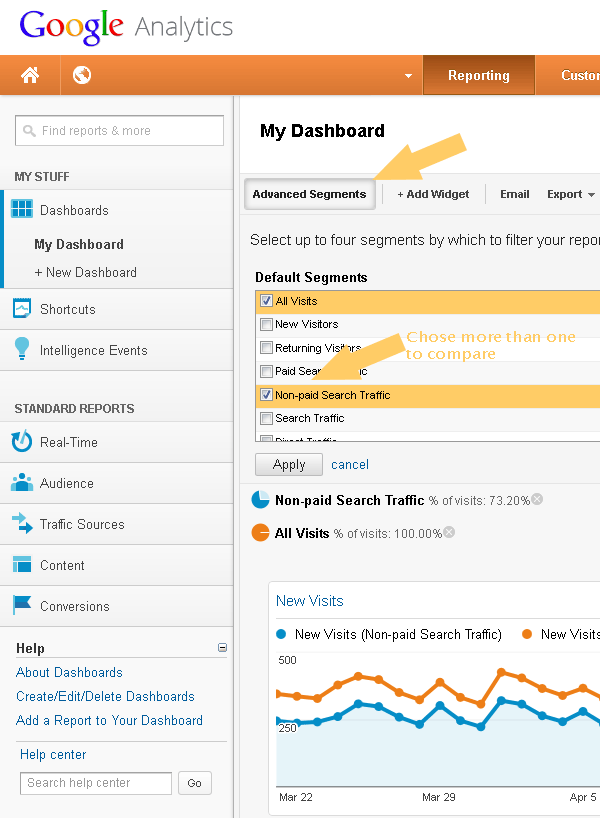The width and height of the screenshot is (600, 818).
Task: Click the Find reports search field
Action: [x=119, y=130]
